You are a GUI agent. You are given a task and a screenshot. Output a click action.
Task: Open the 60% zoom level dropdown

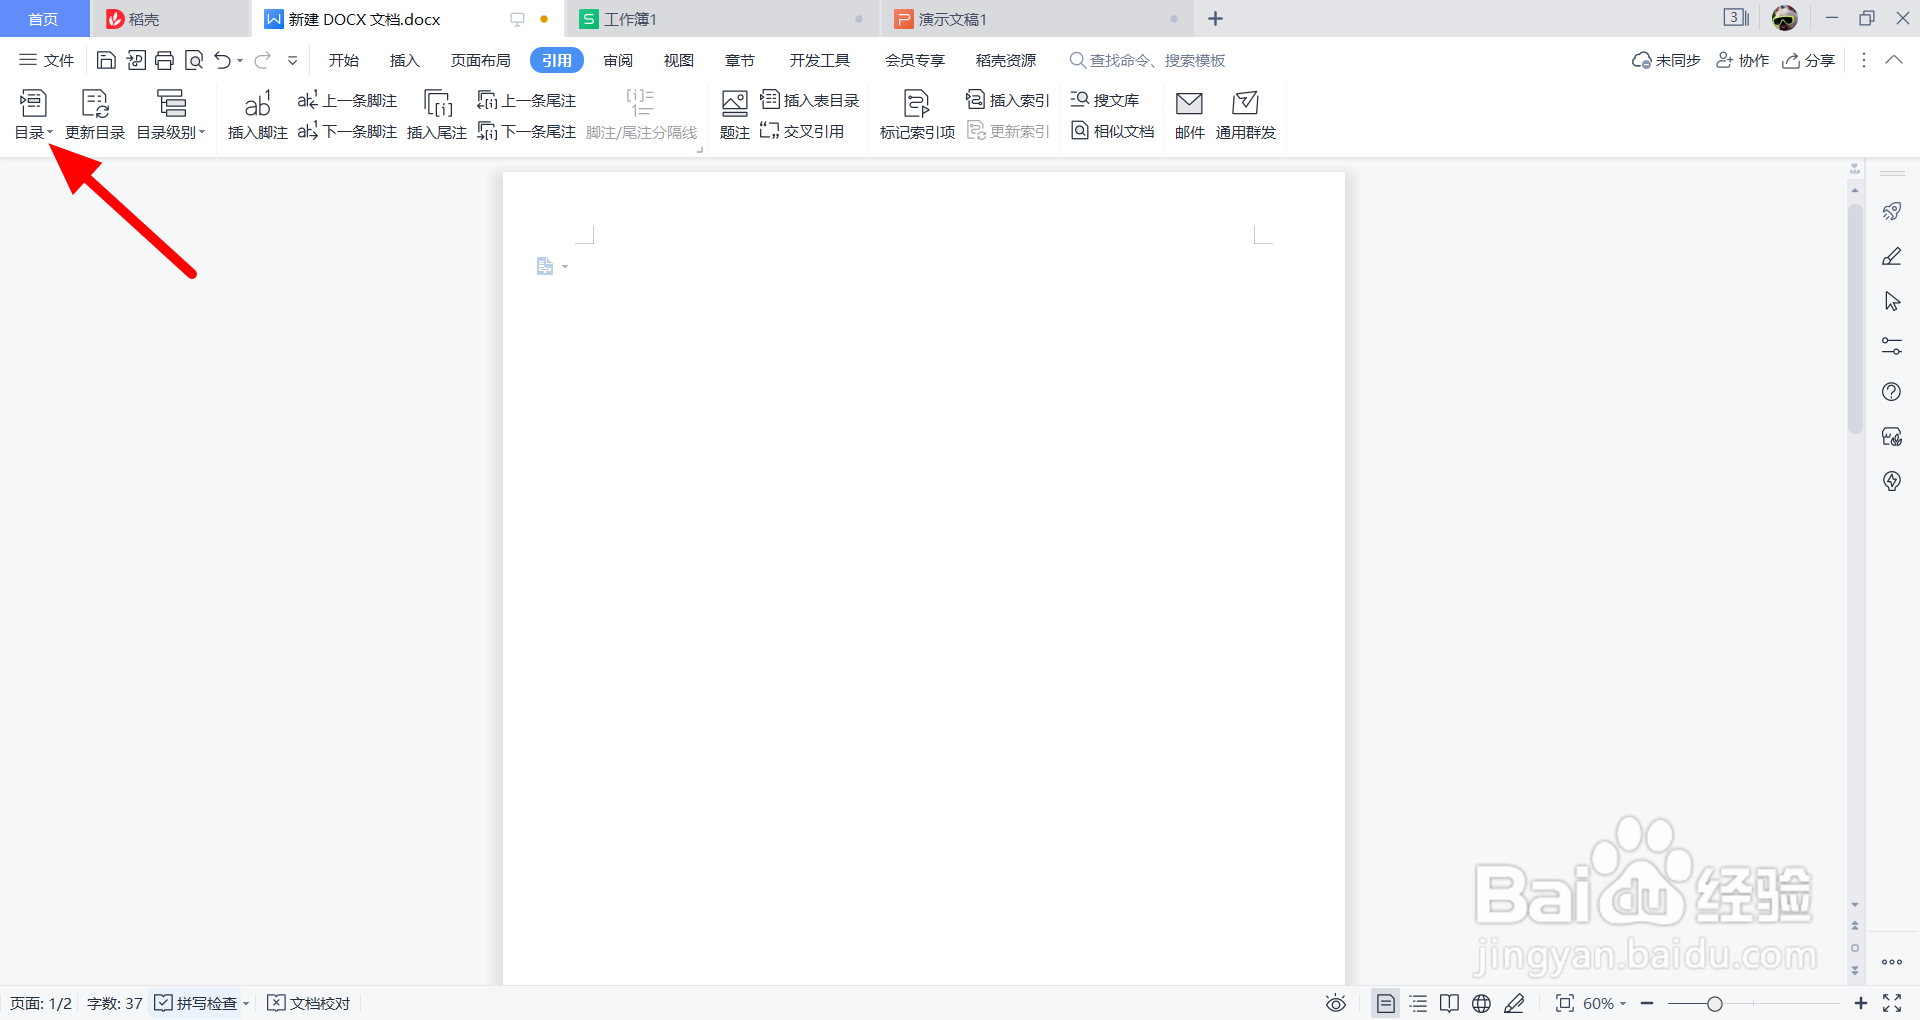[1604, 1003]
